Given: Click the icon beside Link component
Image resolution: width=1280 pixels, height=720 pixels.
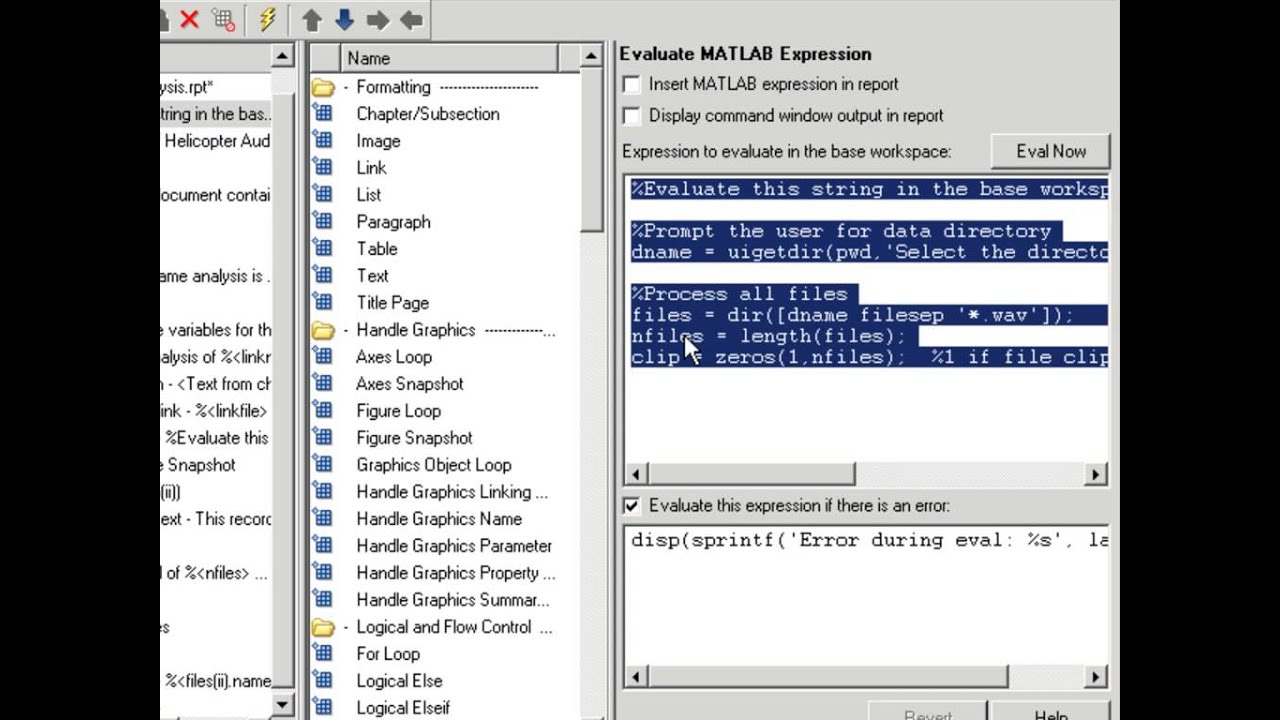Looking at the screenshot, I should pos(322,168).
